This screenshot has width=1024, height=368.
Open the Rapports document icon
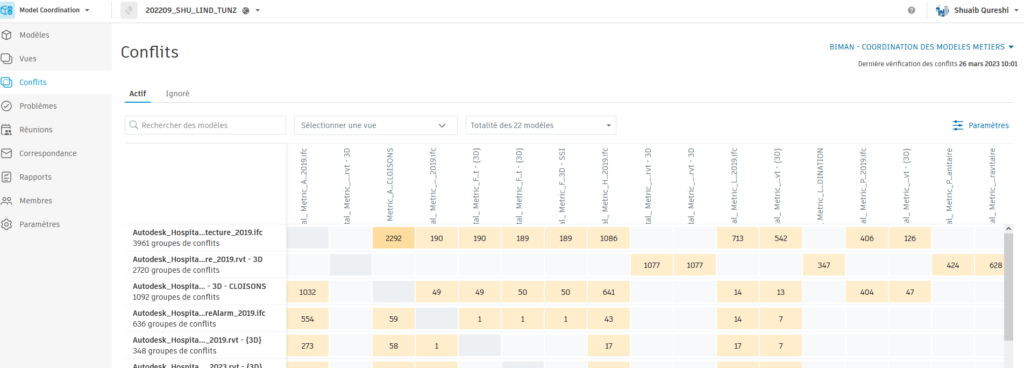(7, 177)
